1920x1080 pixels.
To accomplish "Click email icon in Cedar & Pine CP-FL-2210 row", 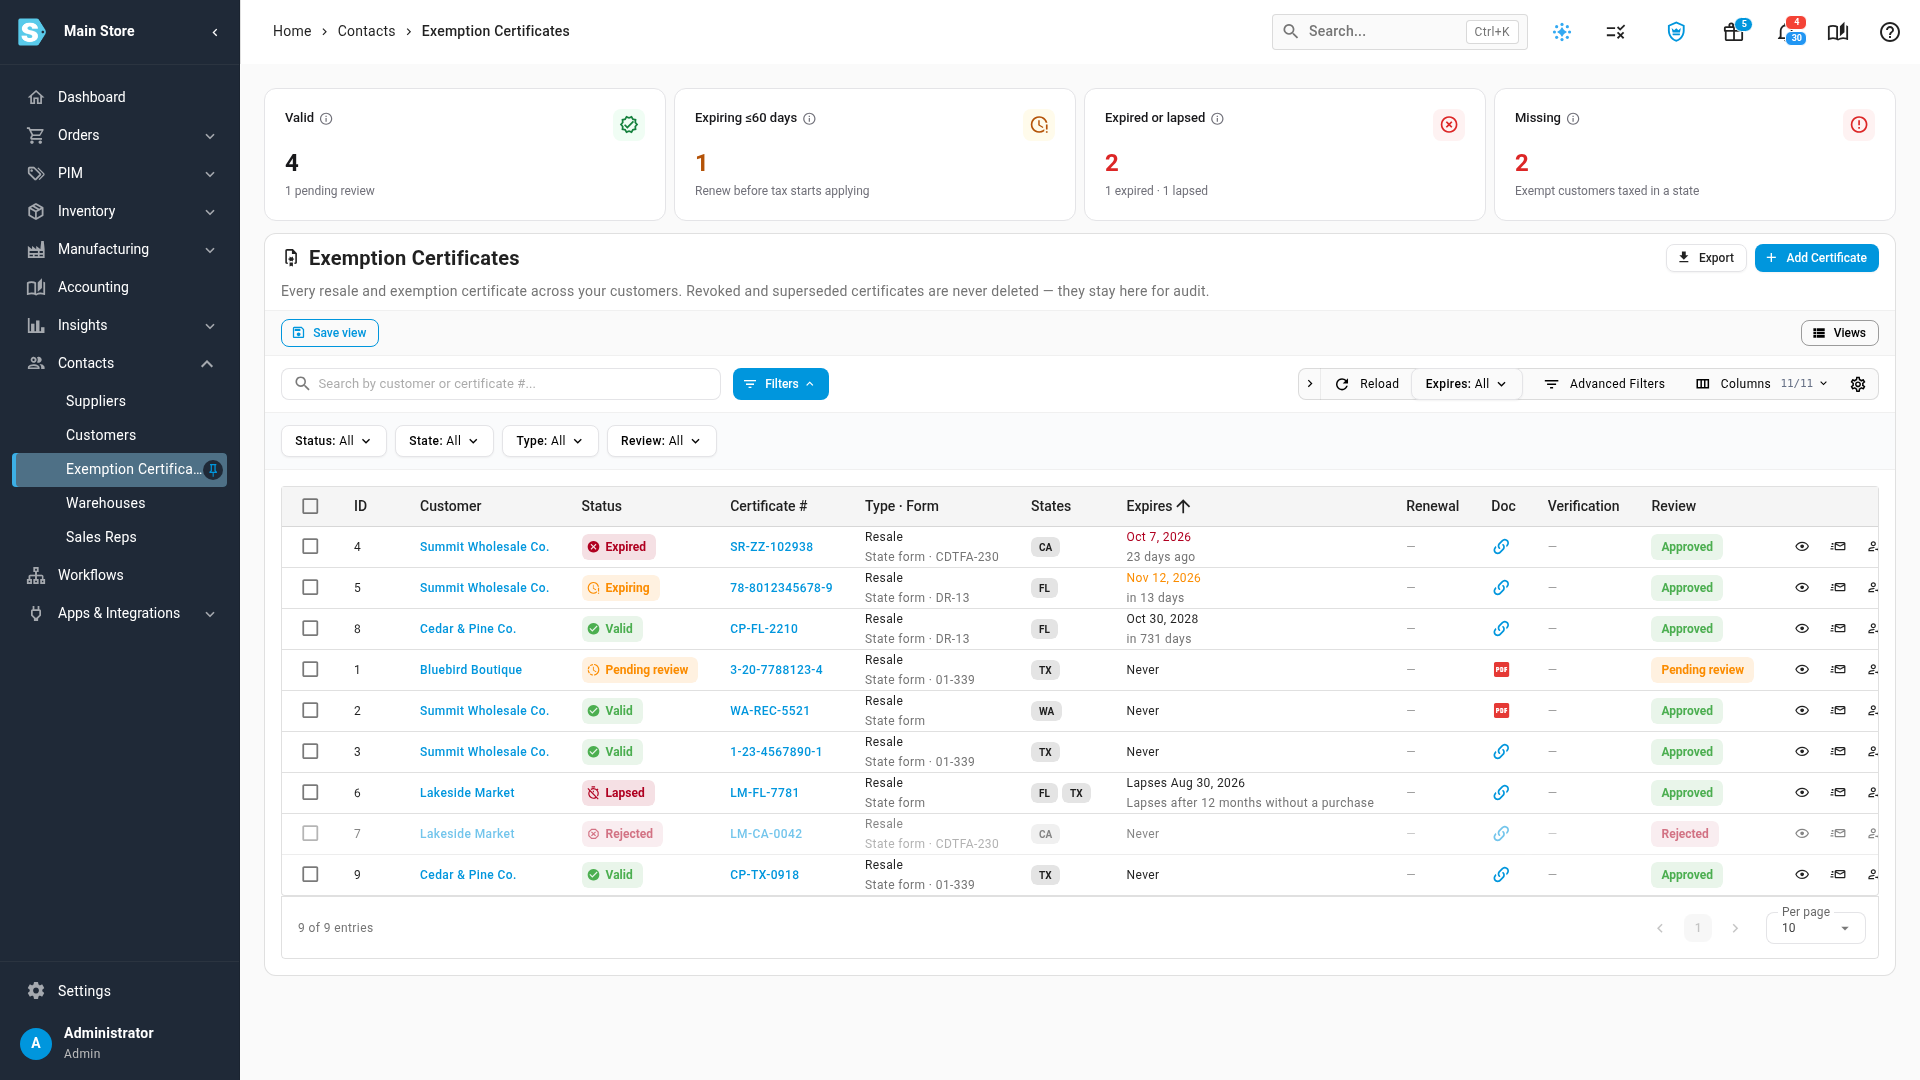I will tap(1838, 629).
